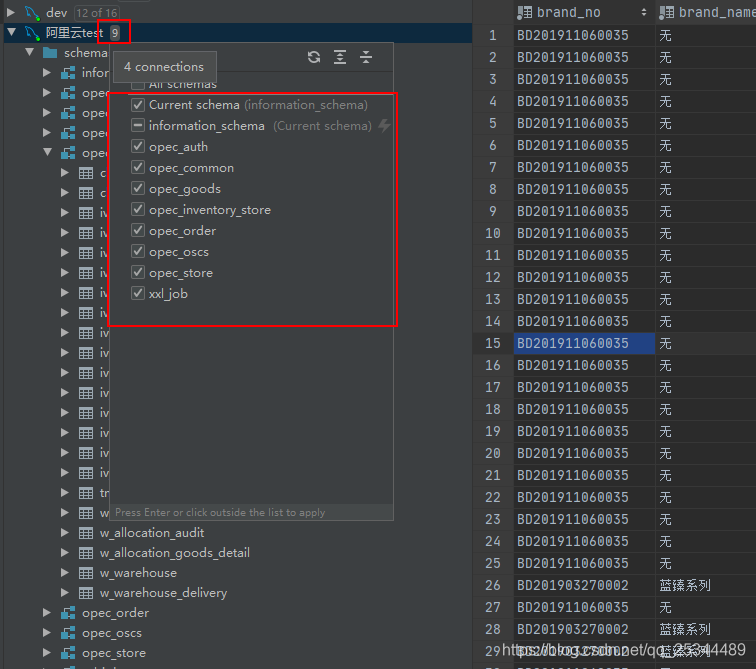
Task: Click the refresh icon in schema popup
Action: (314, 57)
